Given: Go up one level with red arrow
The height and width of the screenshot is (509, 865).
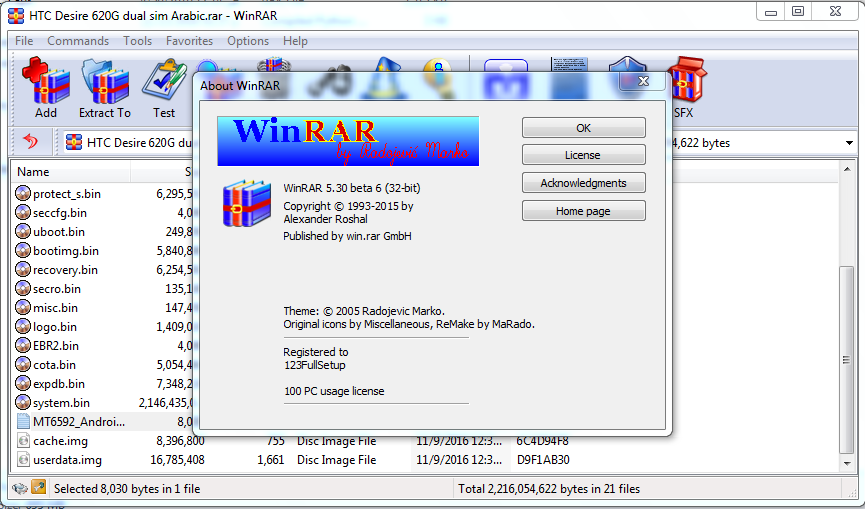Looking at the screenshot, I should 31,142.
